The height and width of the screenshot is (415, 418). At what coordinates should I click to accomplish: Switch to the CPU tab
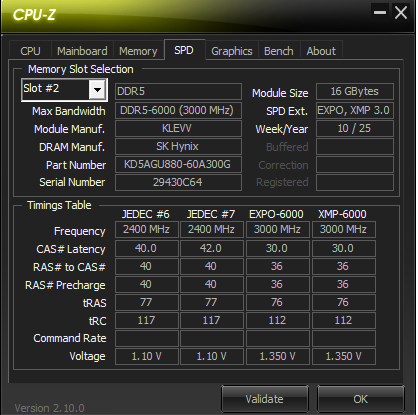[x=30, y=51]
